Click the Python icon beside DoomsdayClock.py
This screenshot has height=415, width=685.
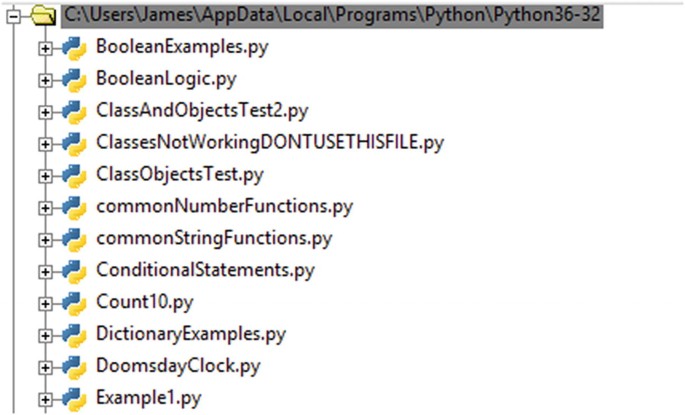pos(74,367)
